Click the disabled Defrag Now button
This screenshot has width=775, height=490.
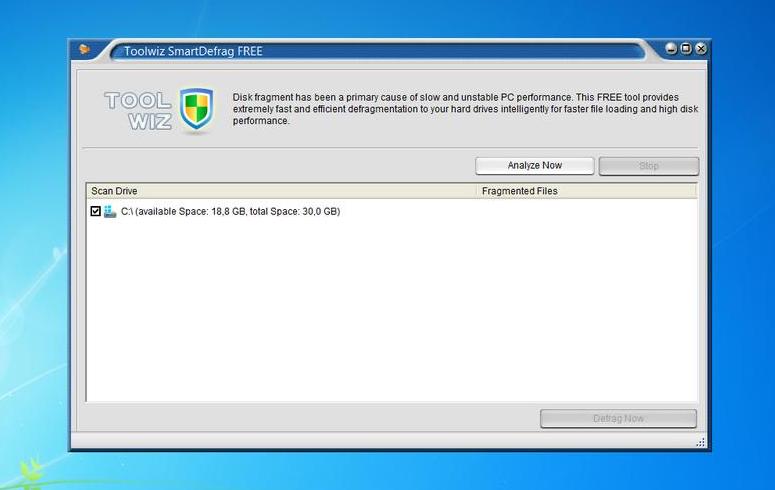[x=618, y=418]
